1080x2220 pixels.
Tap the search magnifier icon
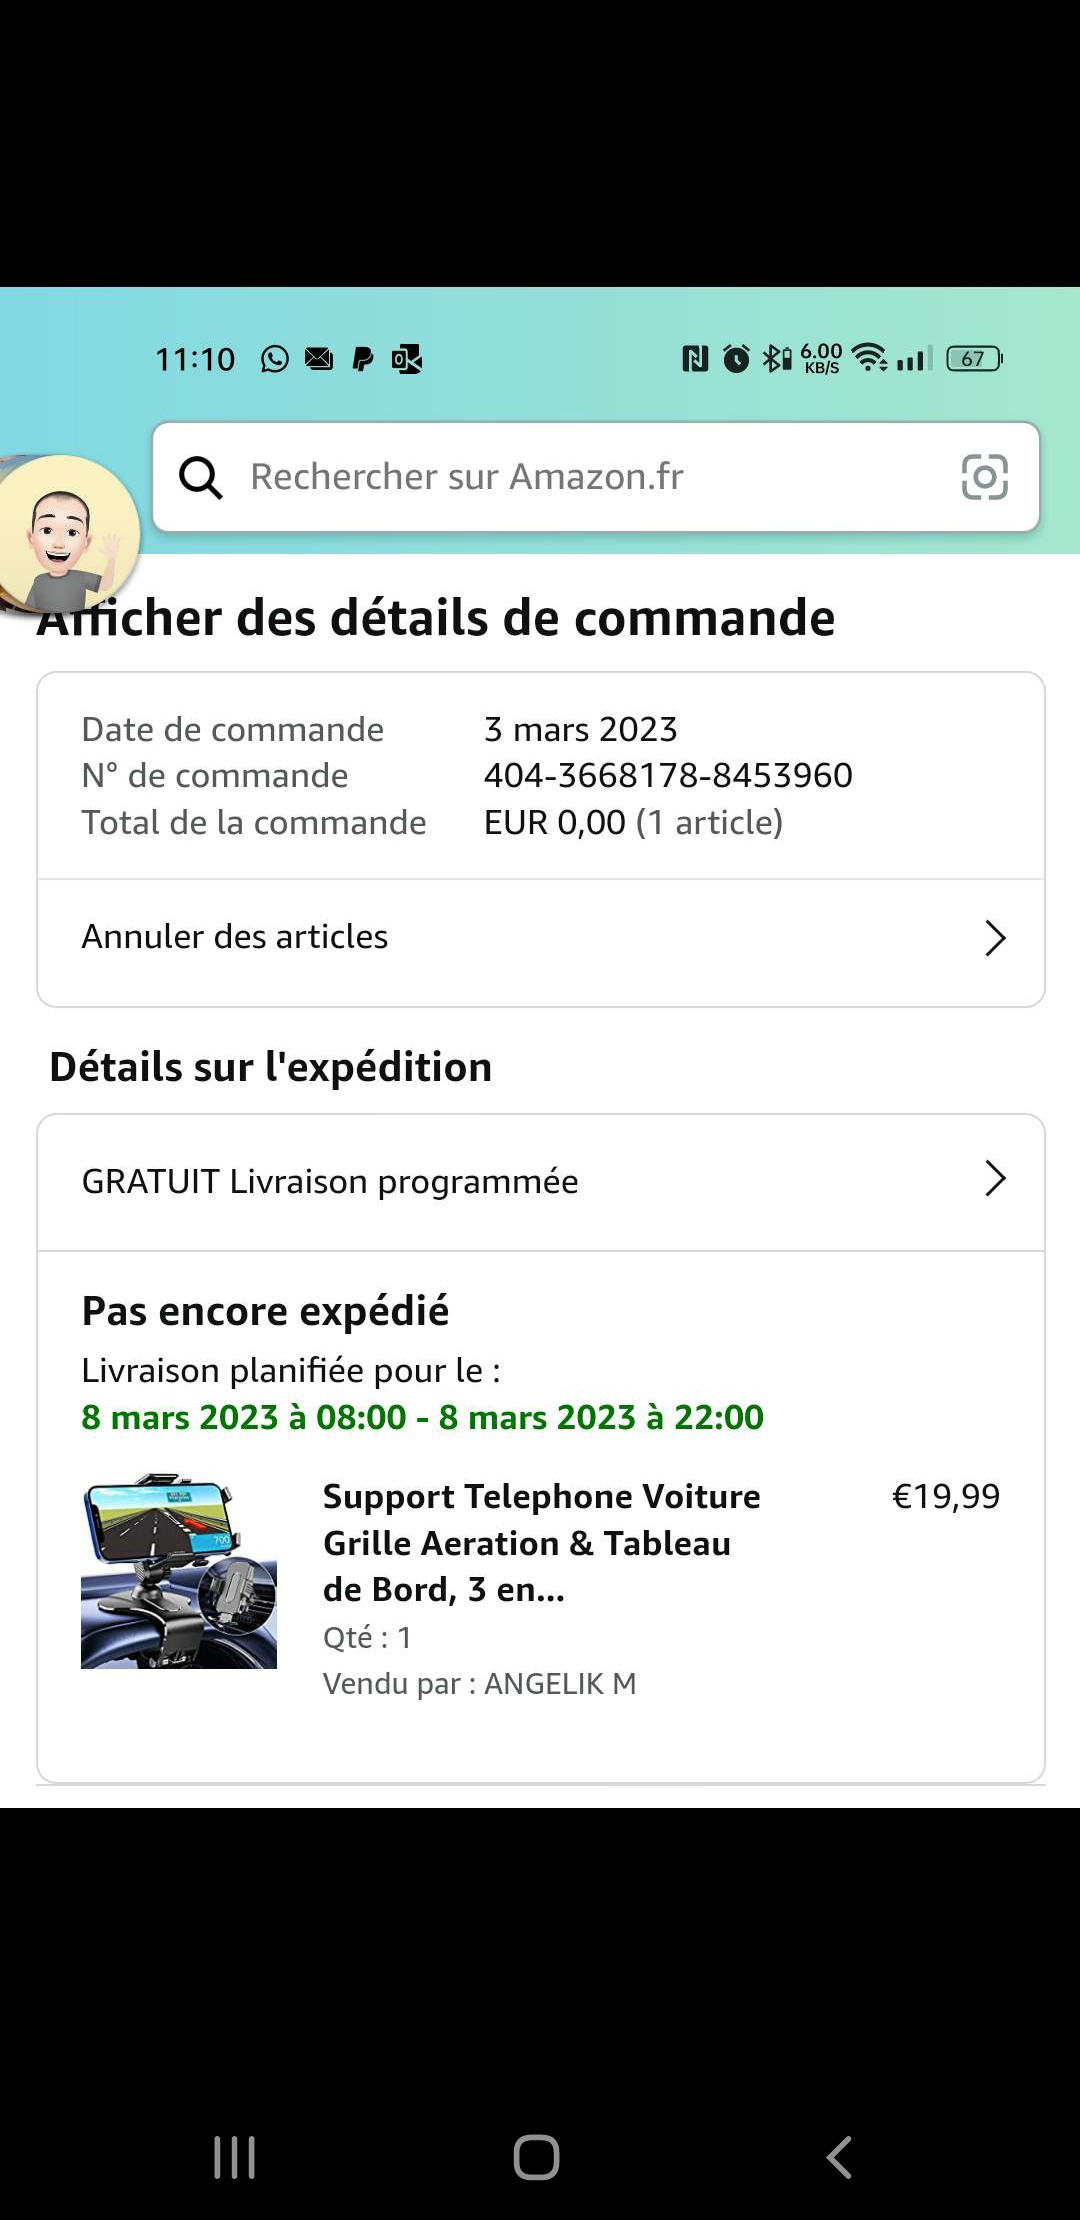pyautogui.click(x=200, y=477)
